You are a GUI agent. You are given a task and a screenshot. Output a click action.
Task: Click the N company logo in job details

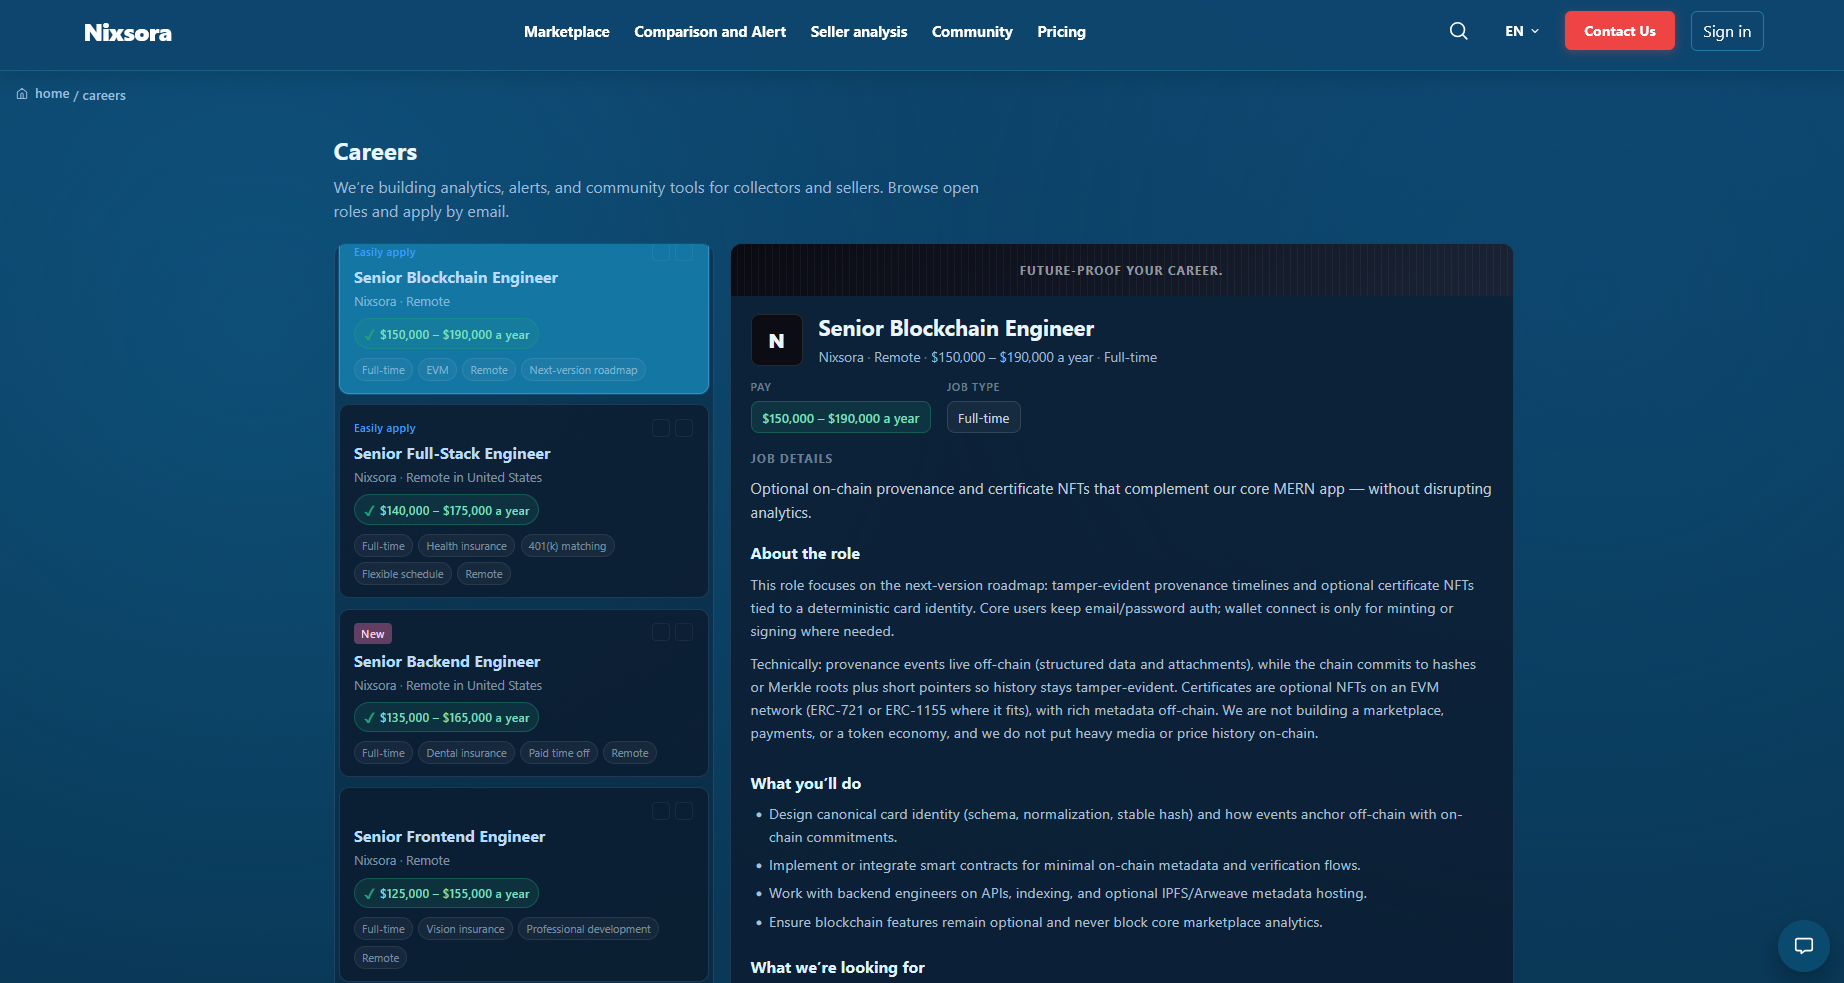click(x=776, y=341)
